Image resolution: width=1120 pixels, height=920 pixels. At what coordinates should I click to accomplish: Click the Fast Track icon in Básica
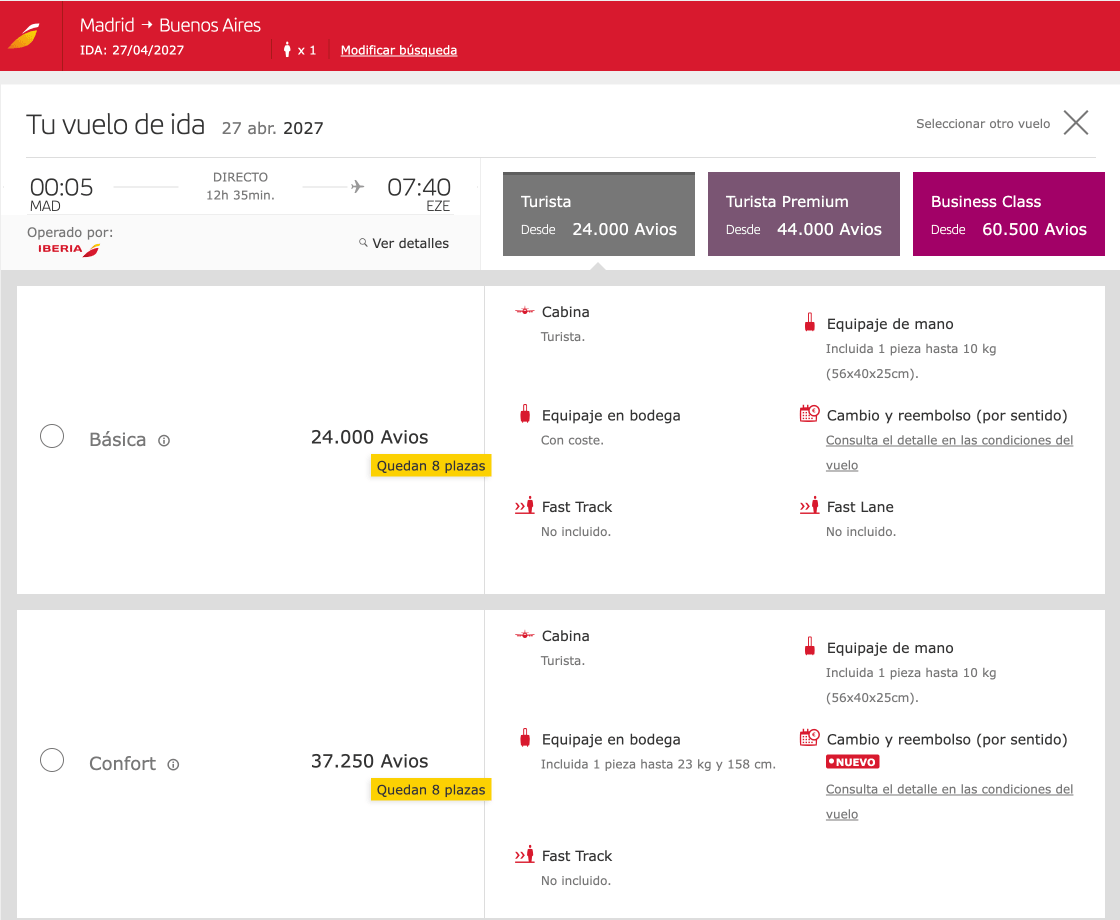pyautogui.click(x=525, y=506)
